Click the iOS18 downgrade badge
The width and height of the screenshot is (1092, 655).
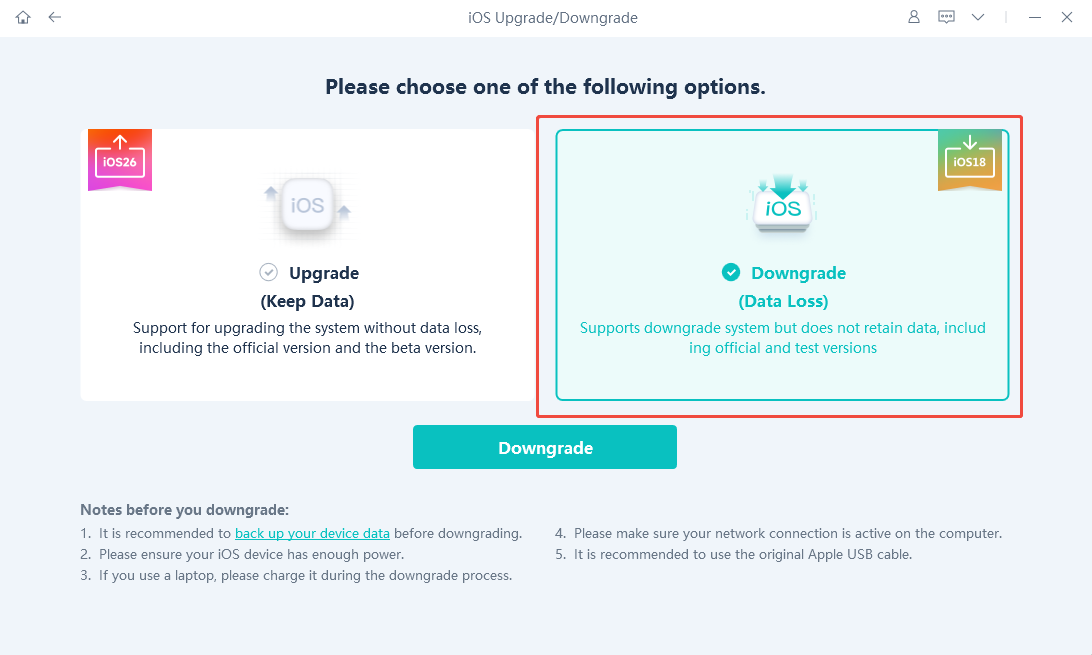(x=969, y=160)
